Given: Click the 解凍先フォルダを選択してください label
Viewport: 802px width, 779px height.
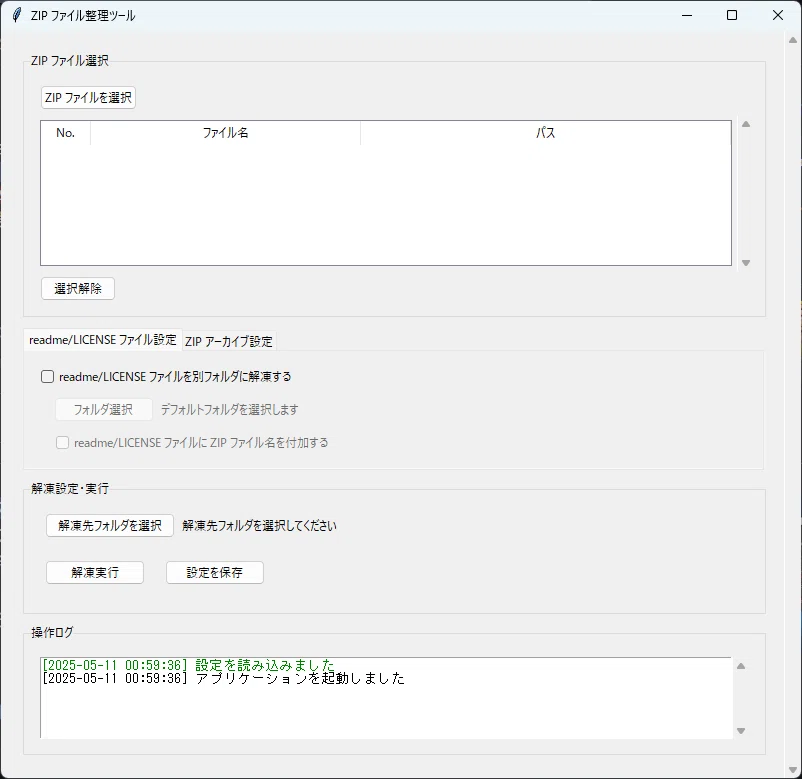Looking at the screenshot, I should pyautogui.click(x=259, y=526).
